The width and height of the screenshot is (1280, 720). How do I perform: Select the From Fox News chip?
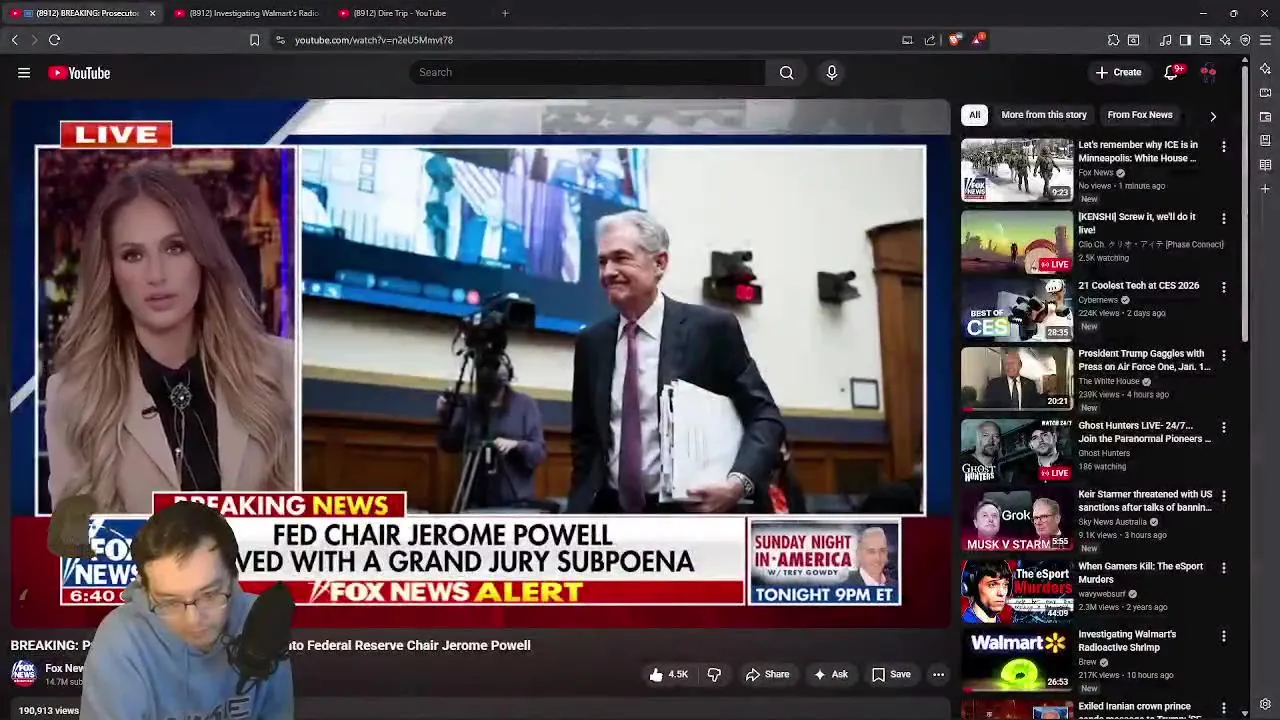pyautogui.click(x=1139, y=115)
